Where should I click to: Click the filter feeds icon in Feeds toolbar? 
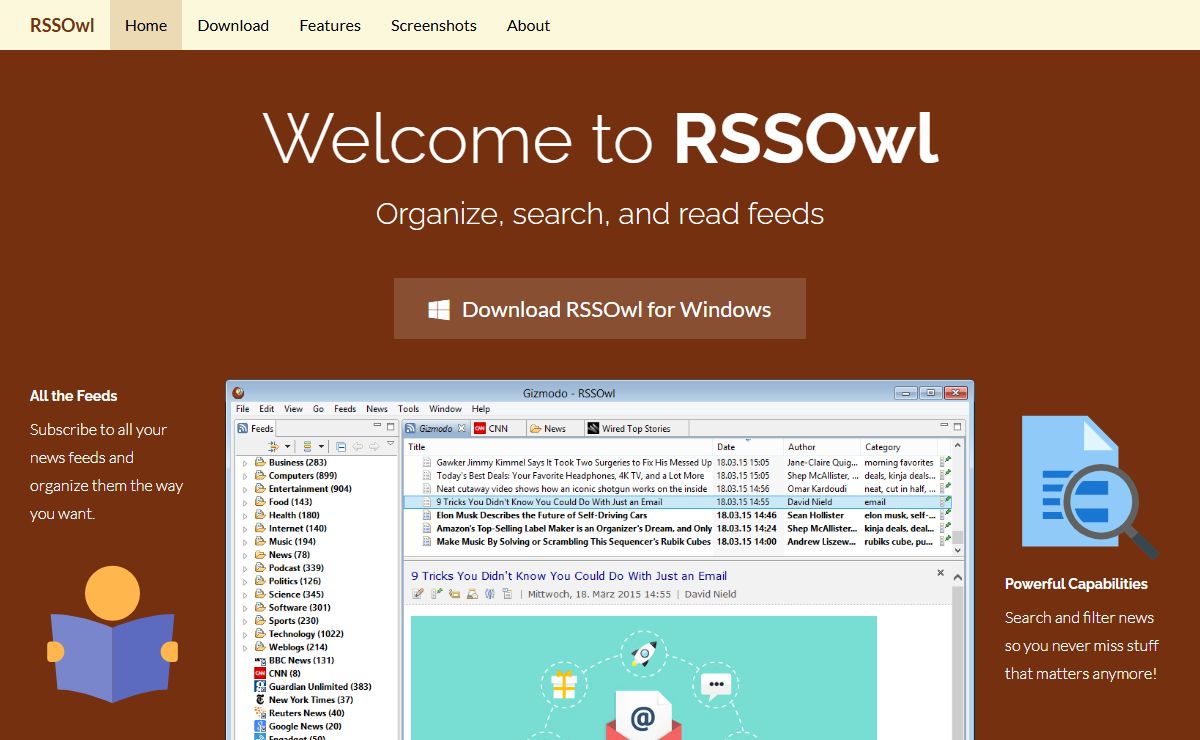pyautogui.click(x=273, y=446)
